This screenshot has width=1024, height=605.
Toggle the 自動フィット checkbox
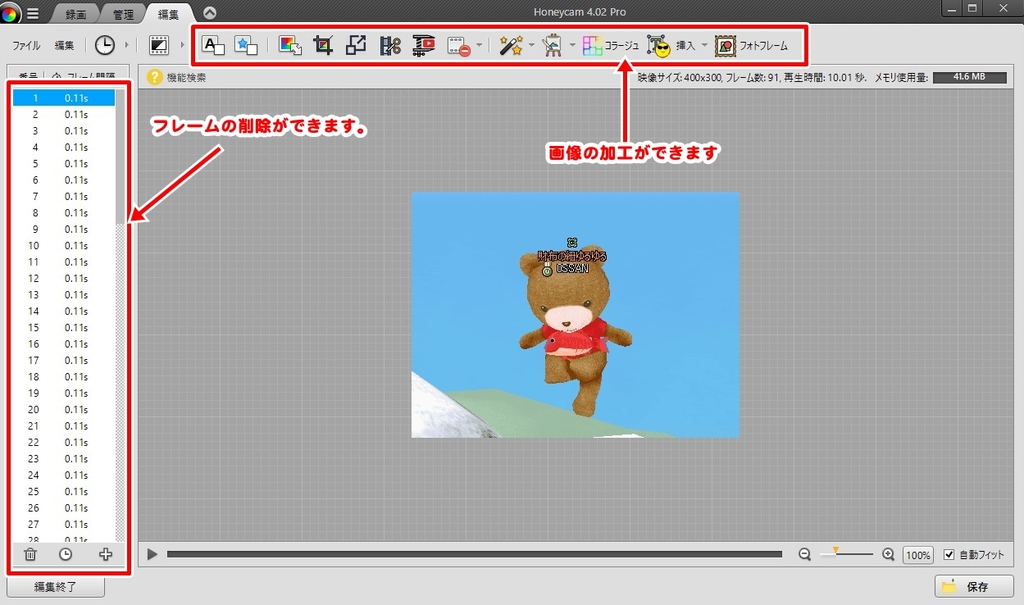click(x=949, y=554)
